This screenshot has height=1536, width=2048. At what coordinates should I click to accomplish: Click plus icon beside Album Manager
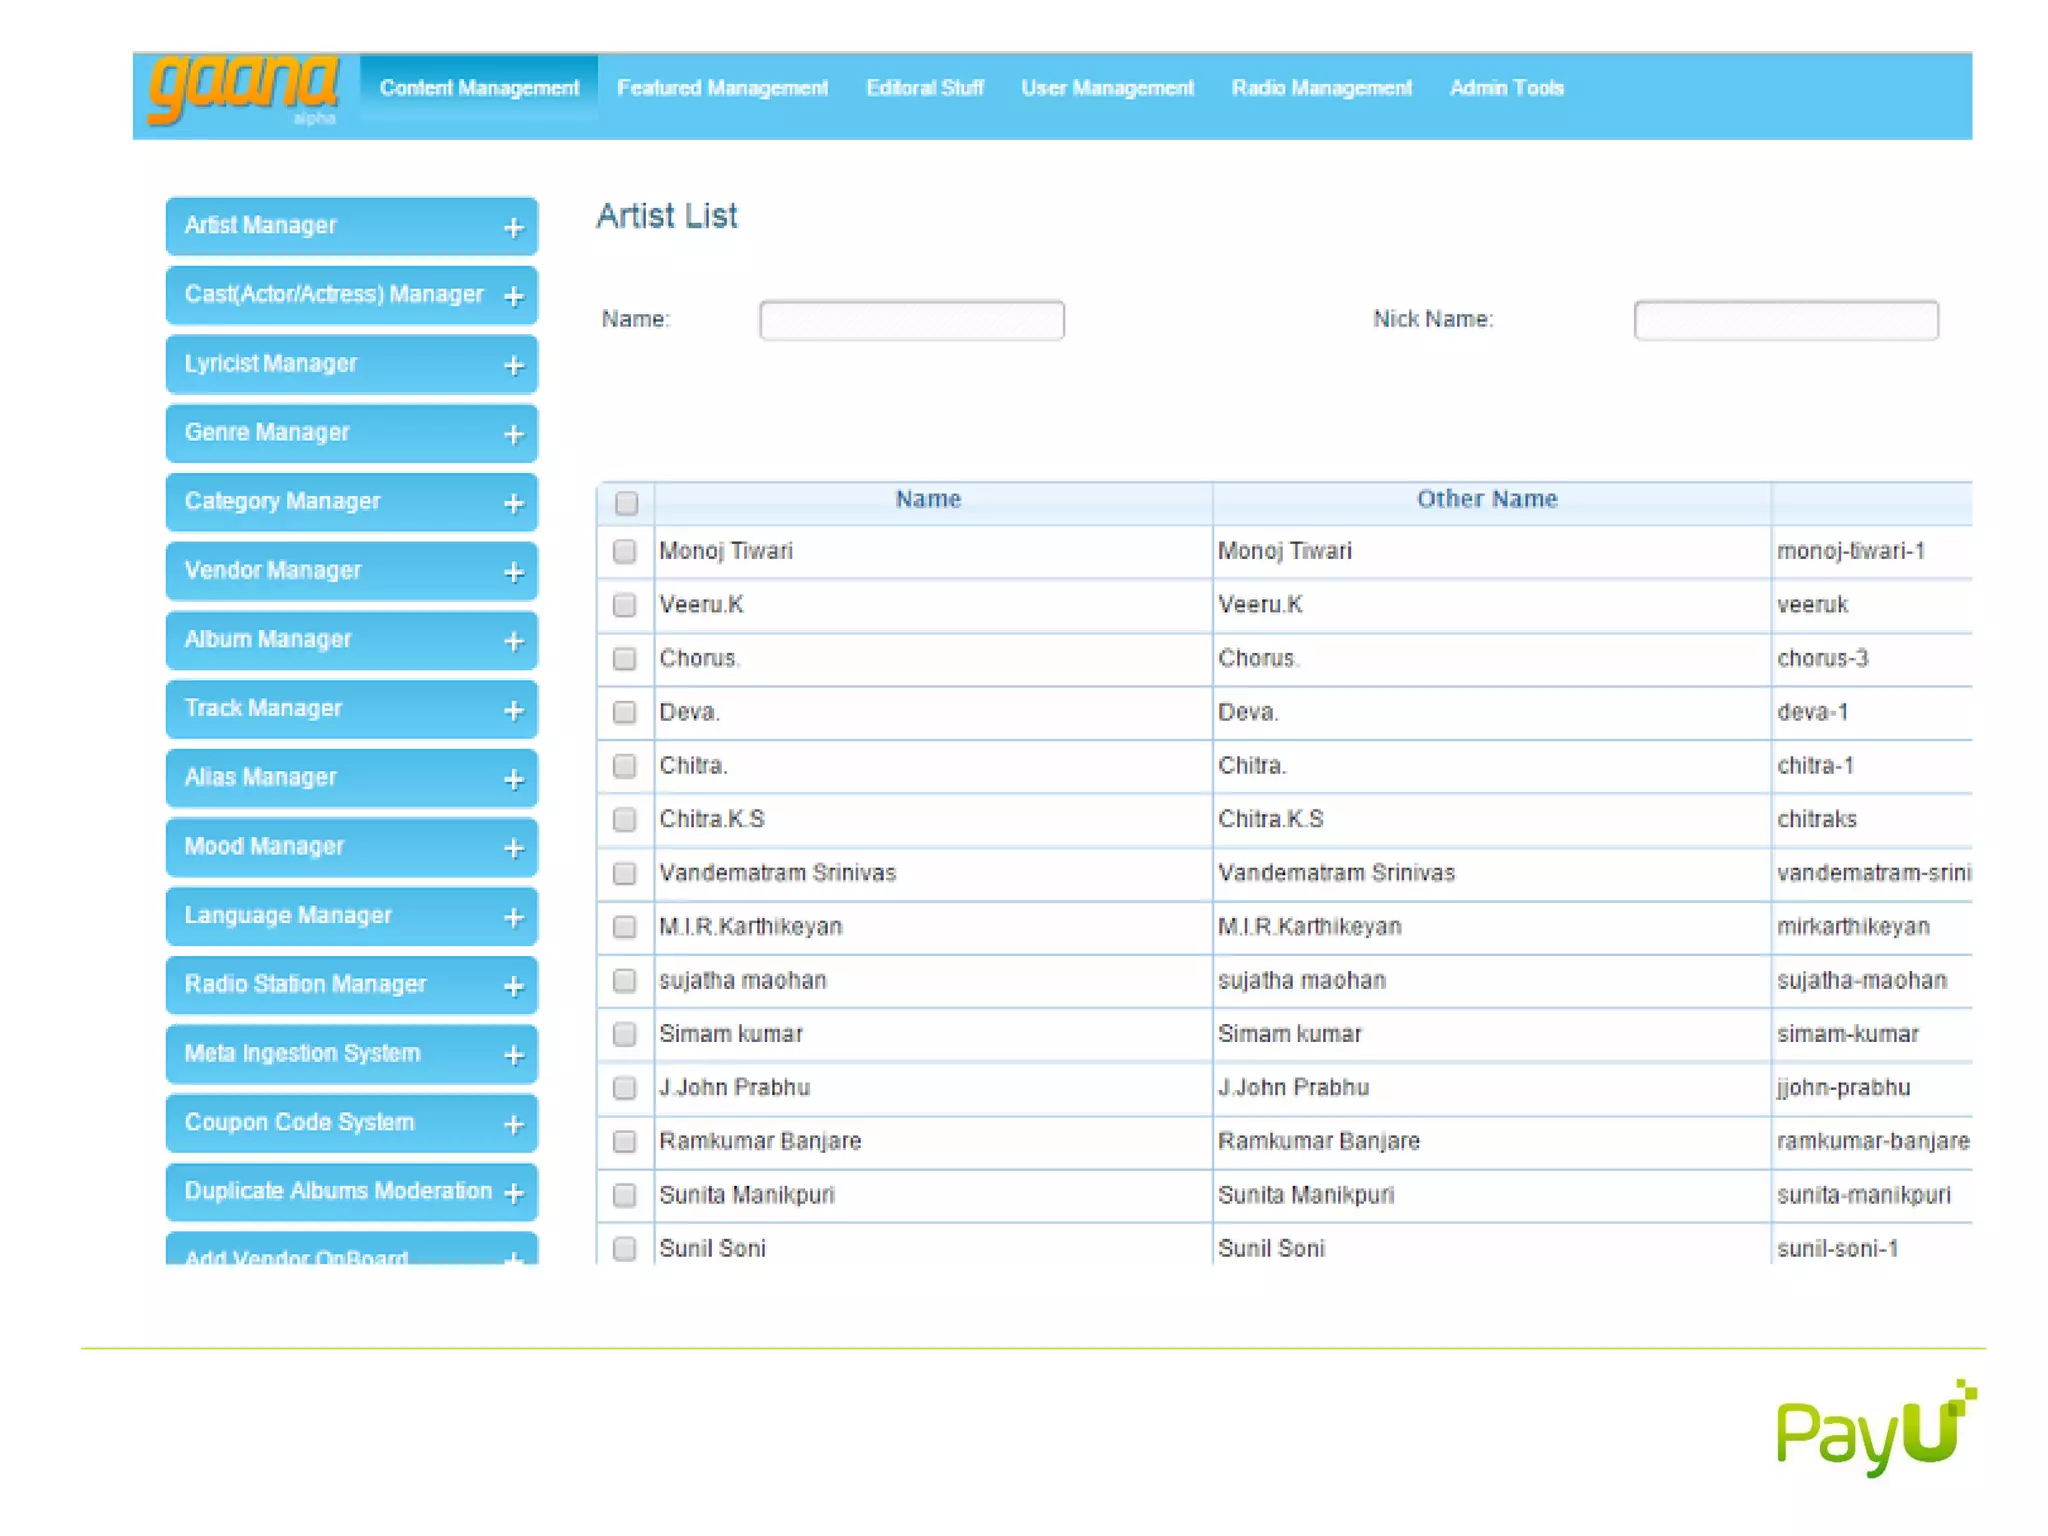point(513,642)
